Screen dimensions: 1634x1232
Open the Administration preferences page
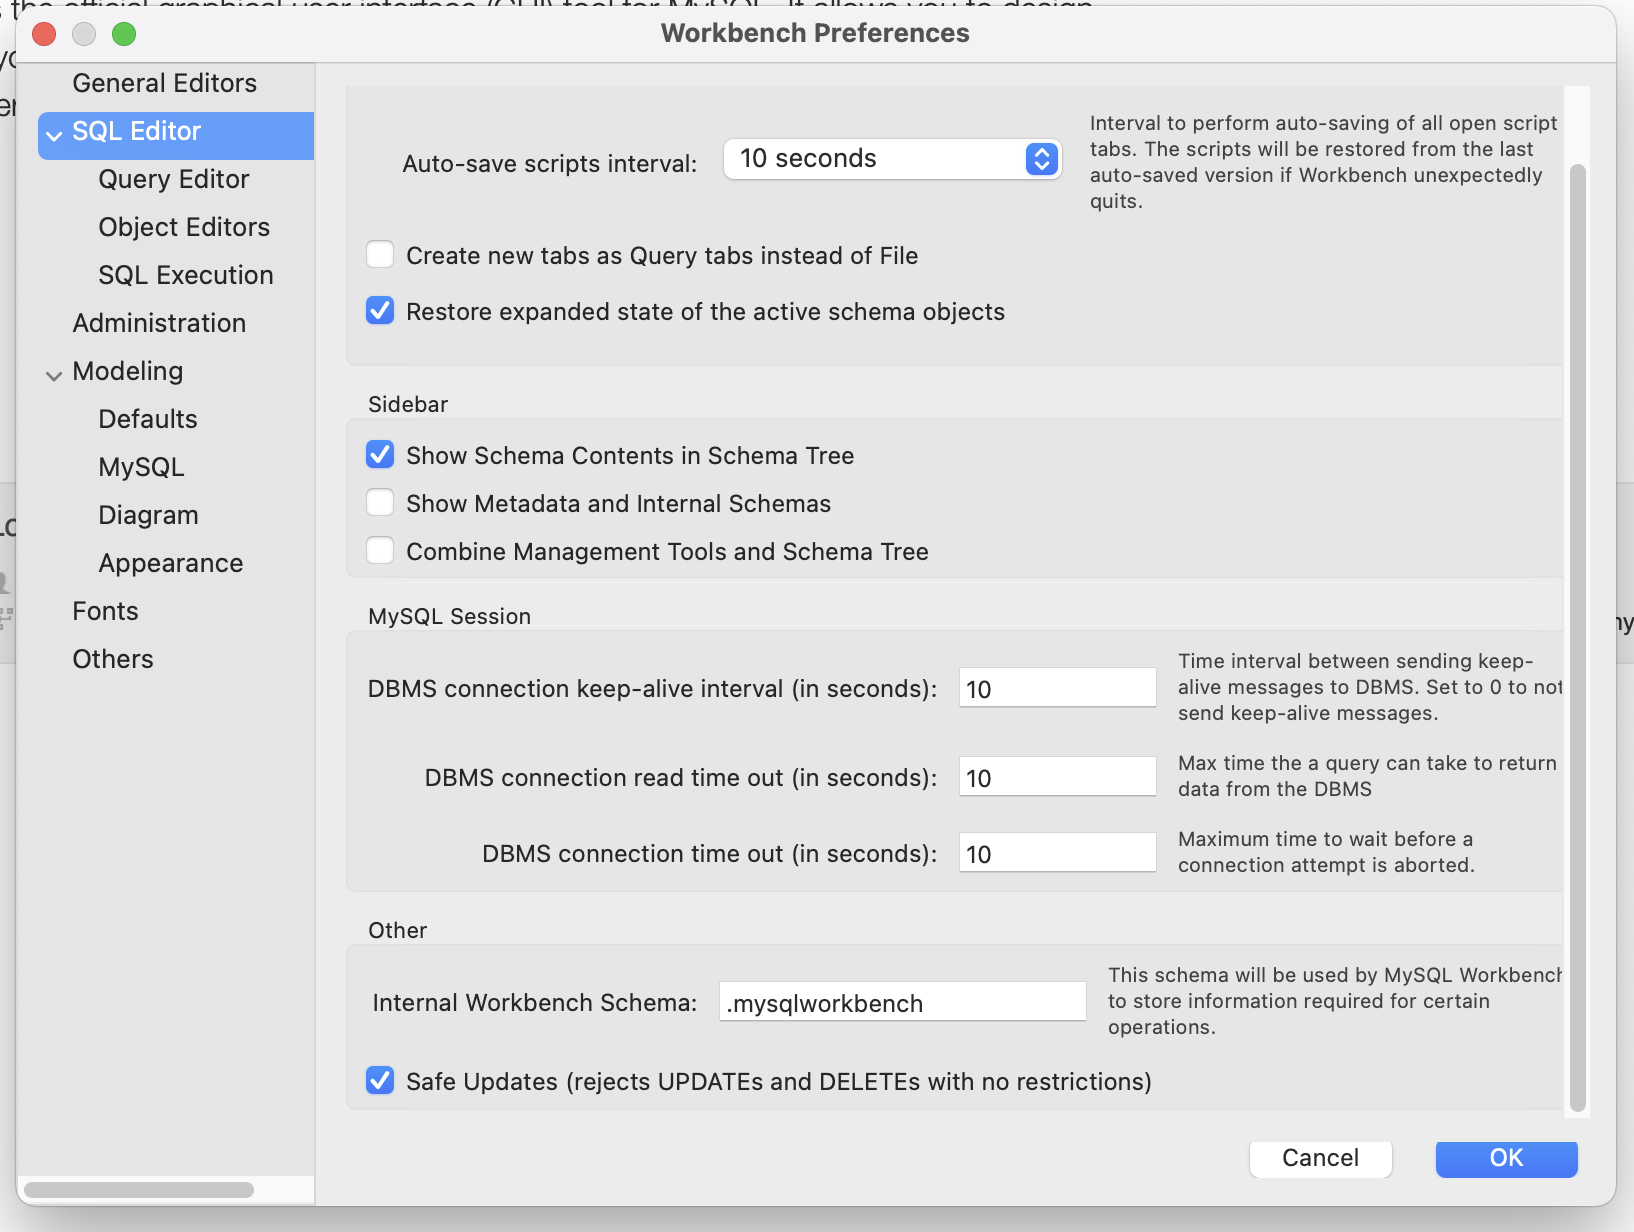pyautogui.click(x=159, y=323)
